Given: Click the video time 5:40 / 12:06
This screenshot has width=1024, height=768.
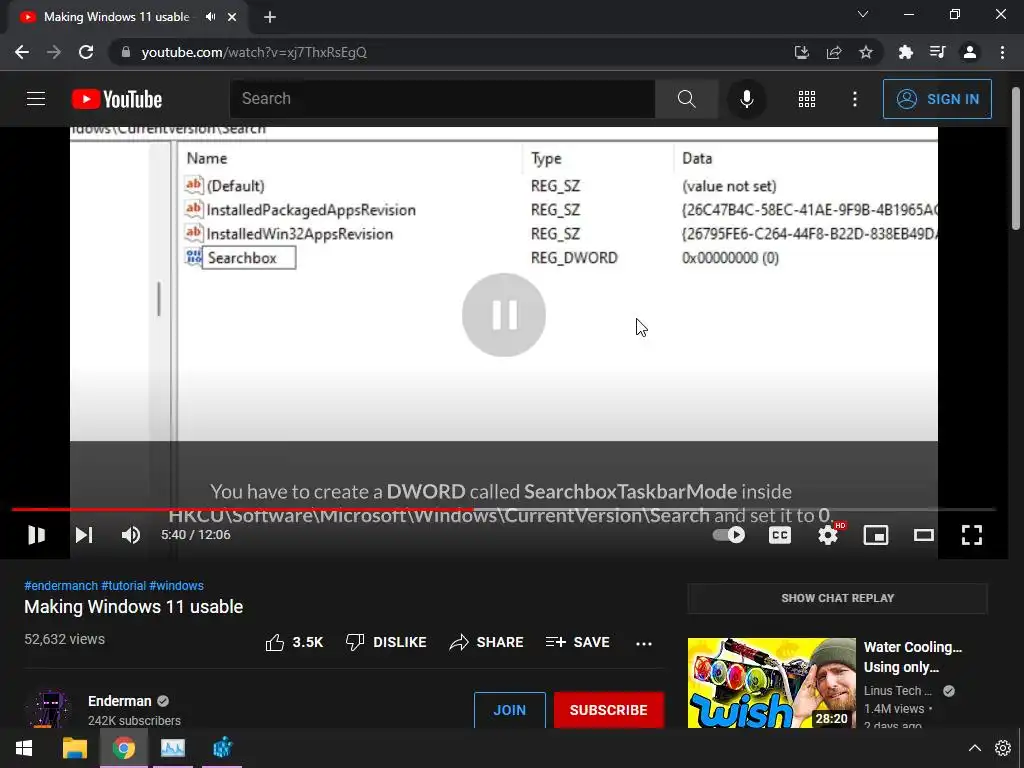Looking at the screenshot, I should click(196, 535).
